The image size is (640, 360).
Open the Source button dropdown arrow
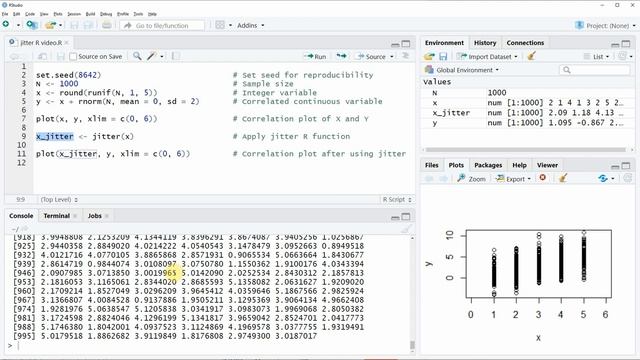coord(392,56)
